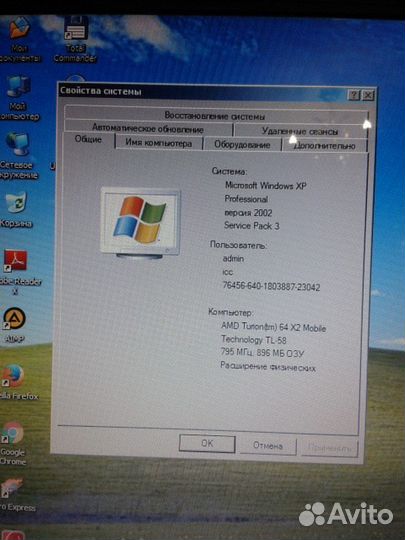Viewport: 405px width, 540px height.
Task: Click the 'Technology TL-58' line
Action: (254, 340)
